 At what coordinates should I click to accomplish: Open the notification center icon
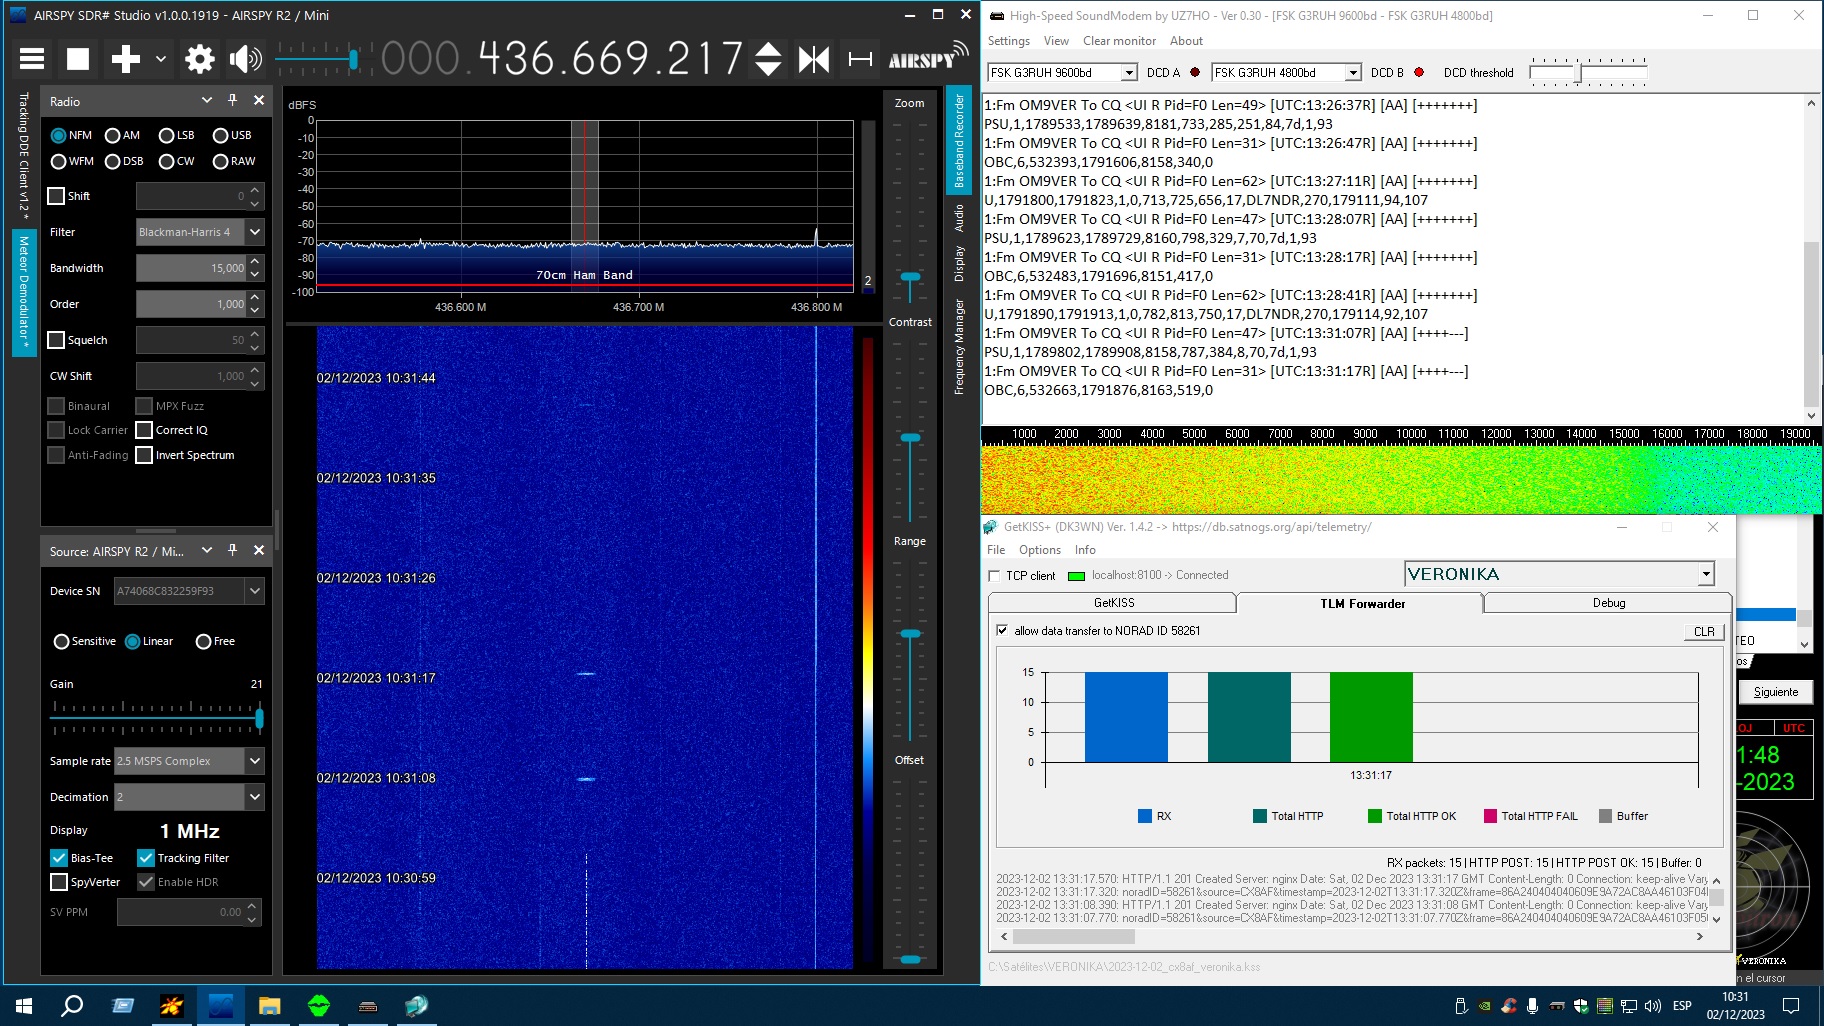click(1791, 1006)
